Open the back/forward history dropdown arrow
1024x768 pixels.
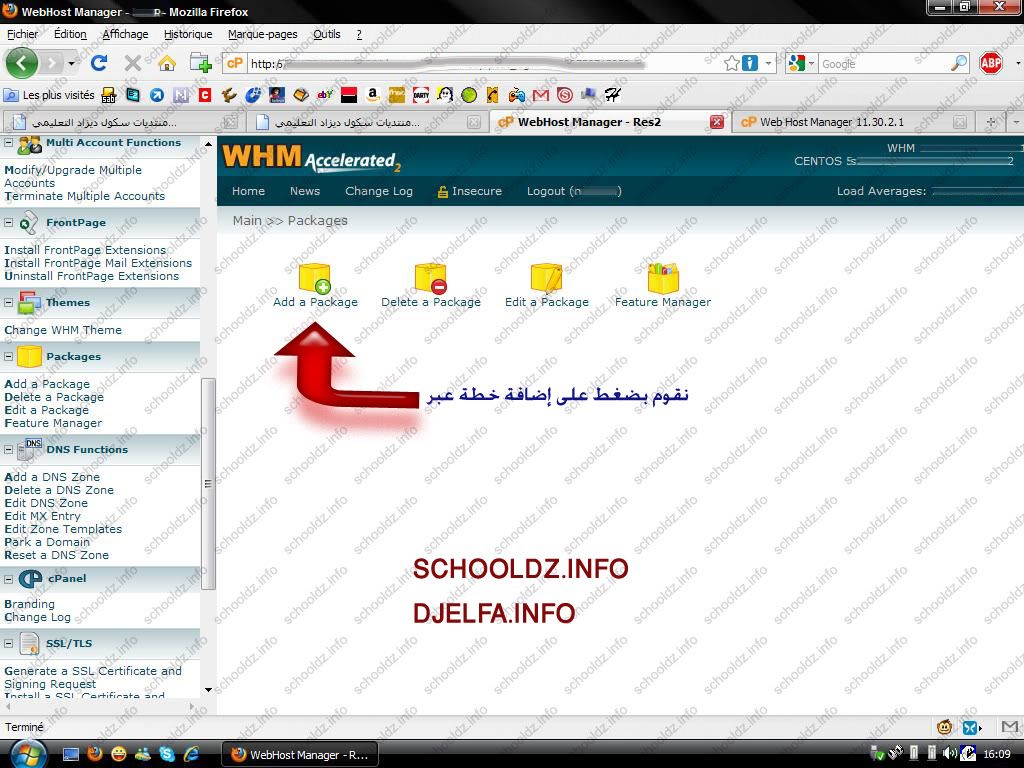71,63
